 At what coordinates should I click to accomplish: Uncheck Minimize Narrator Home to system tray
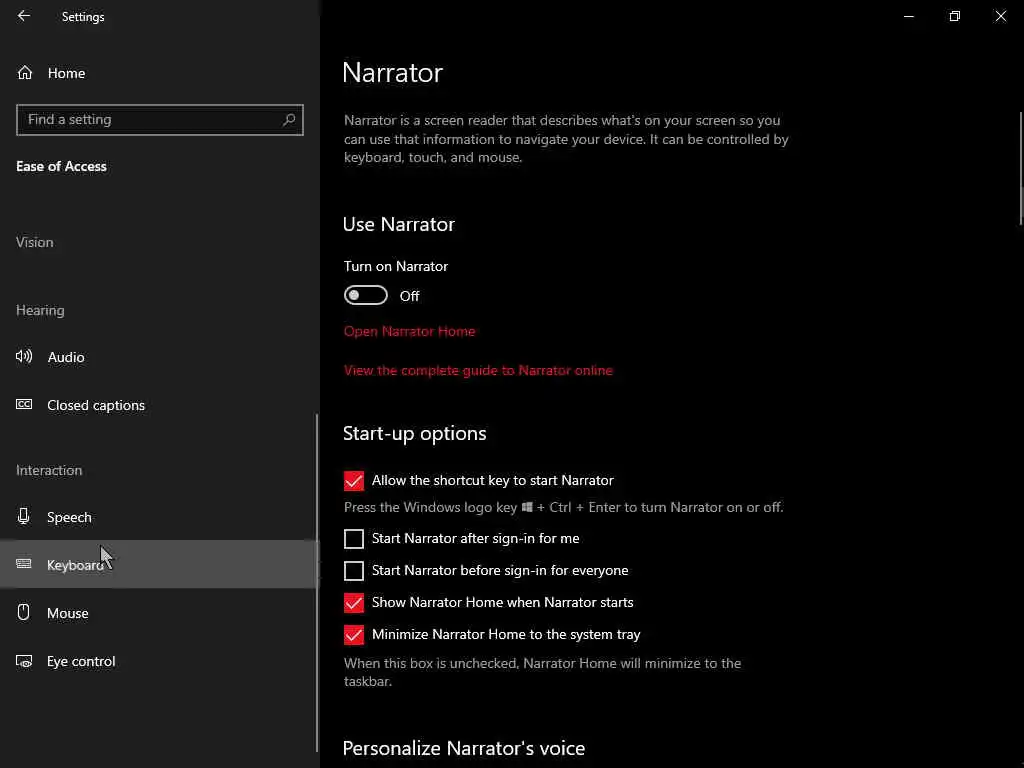coord(354,635)
